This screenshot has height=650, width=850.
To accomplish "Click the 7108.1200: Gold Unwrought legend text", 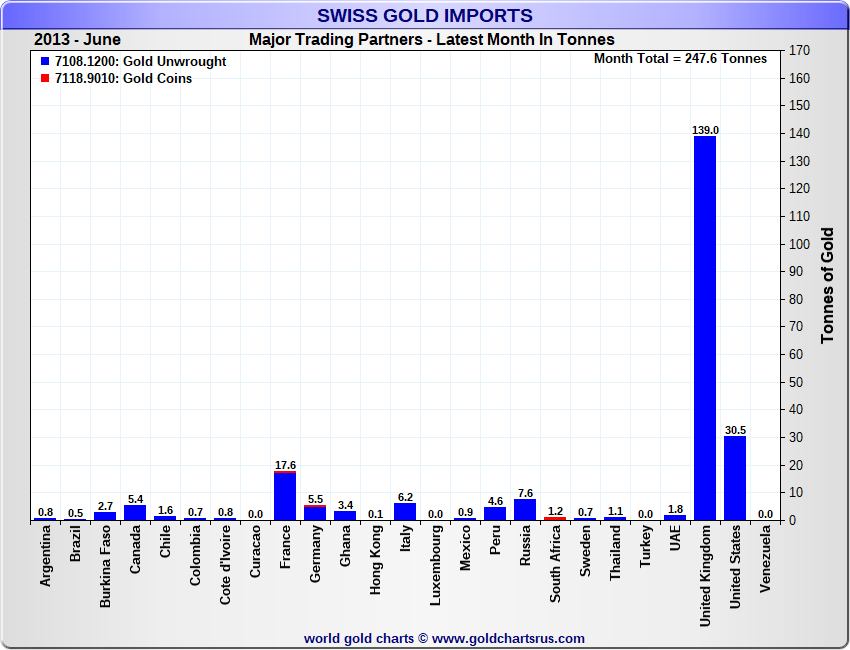I will coord(140,62).
